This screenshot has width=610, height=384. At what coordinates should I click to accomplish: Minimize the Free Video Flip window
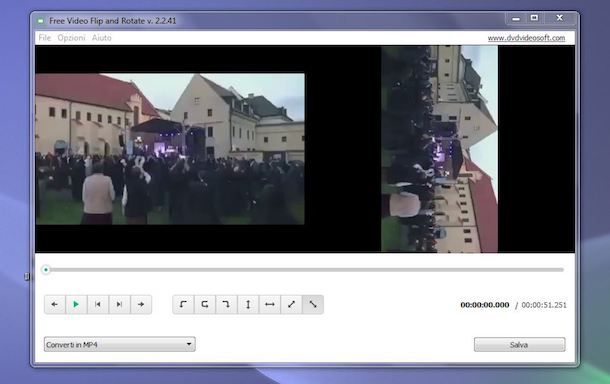click(x=516, y=18)
